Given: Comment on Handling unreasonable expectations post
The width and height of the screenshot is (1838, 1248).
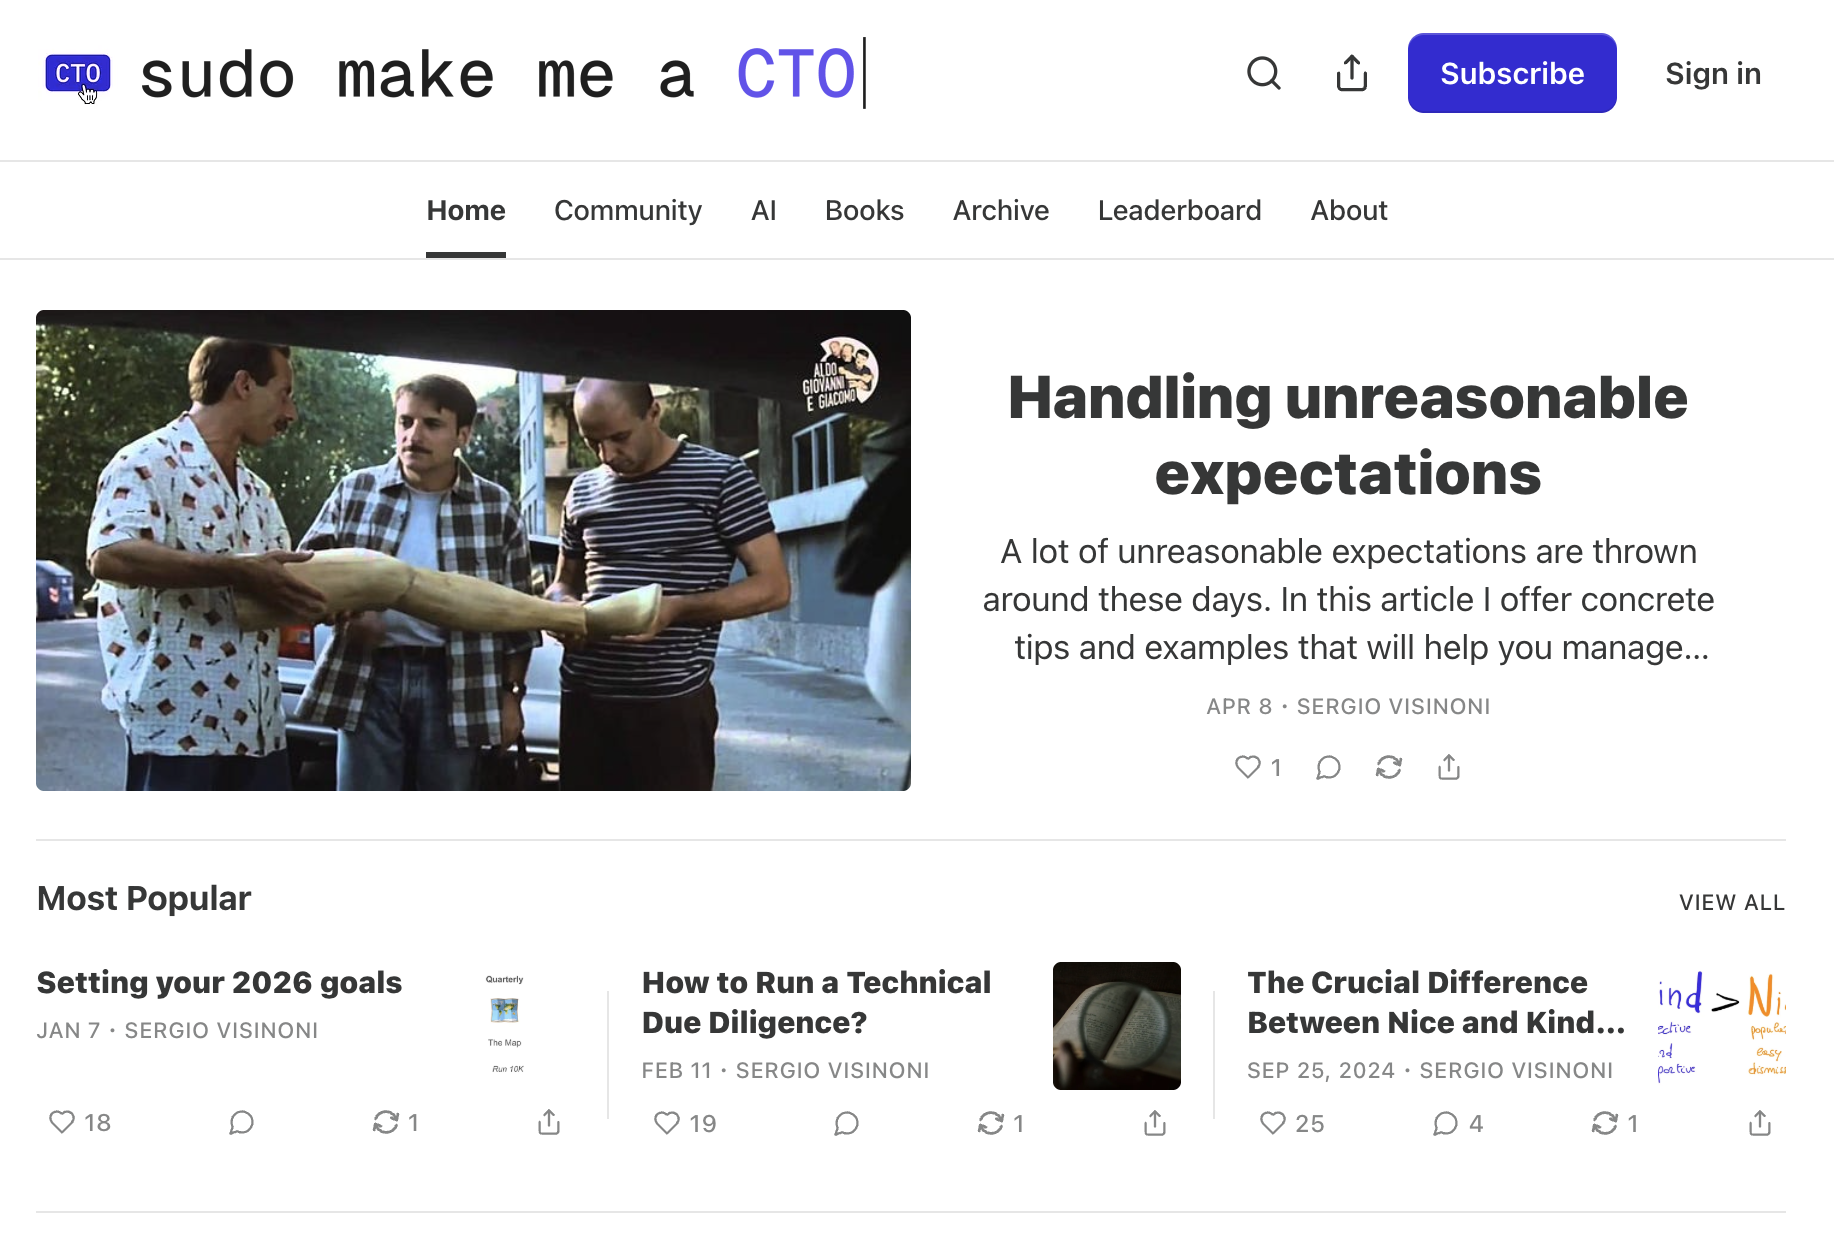Looking at the screenshot, I should 1328,767.
